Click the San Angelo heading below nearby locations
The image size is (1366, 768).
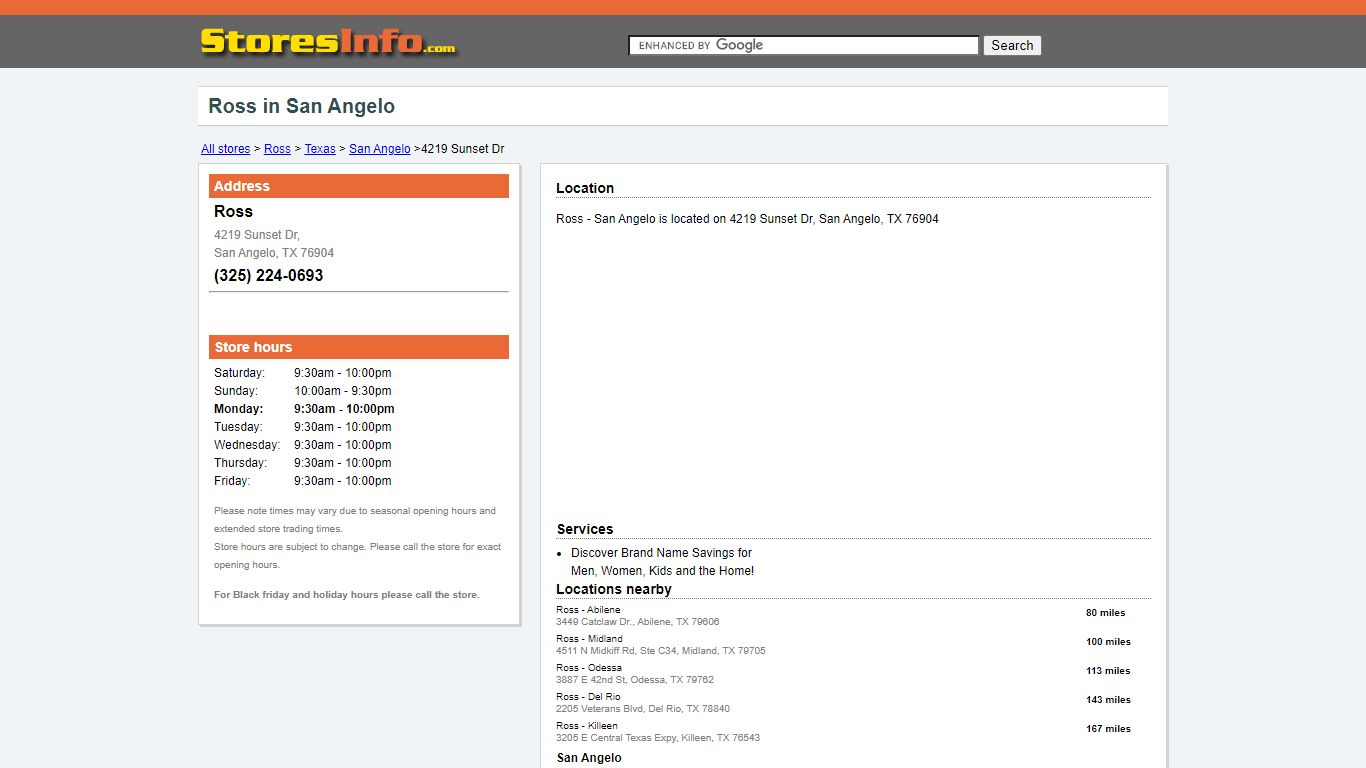click(589, 758)
